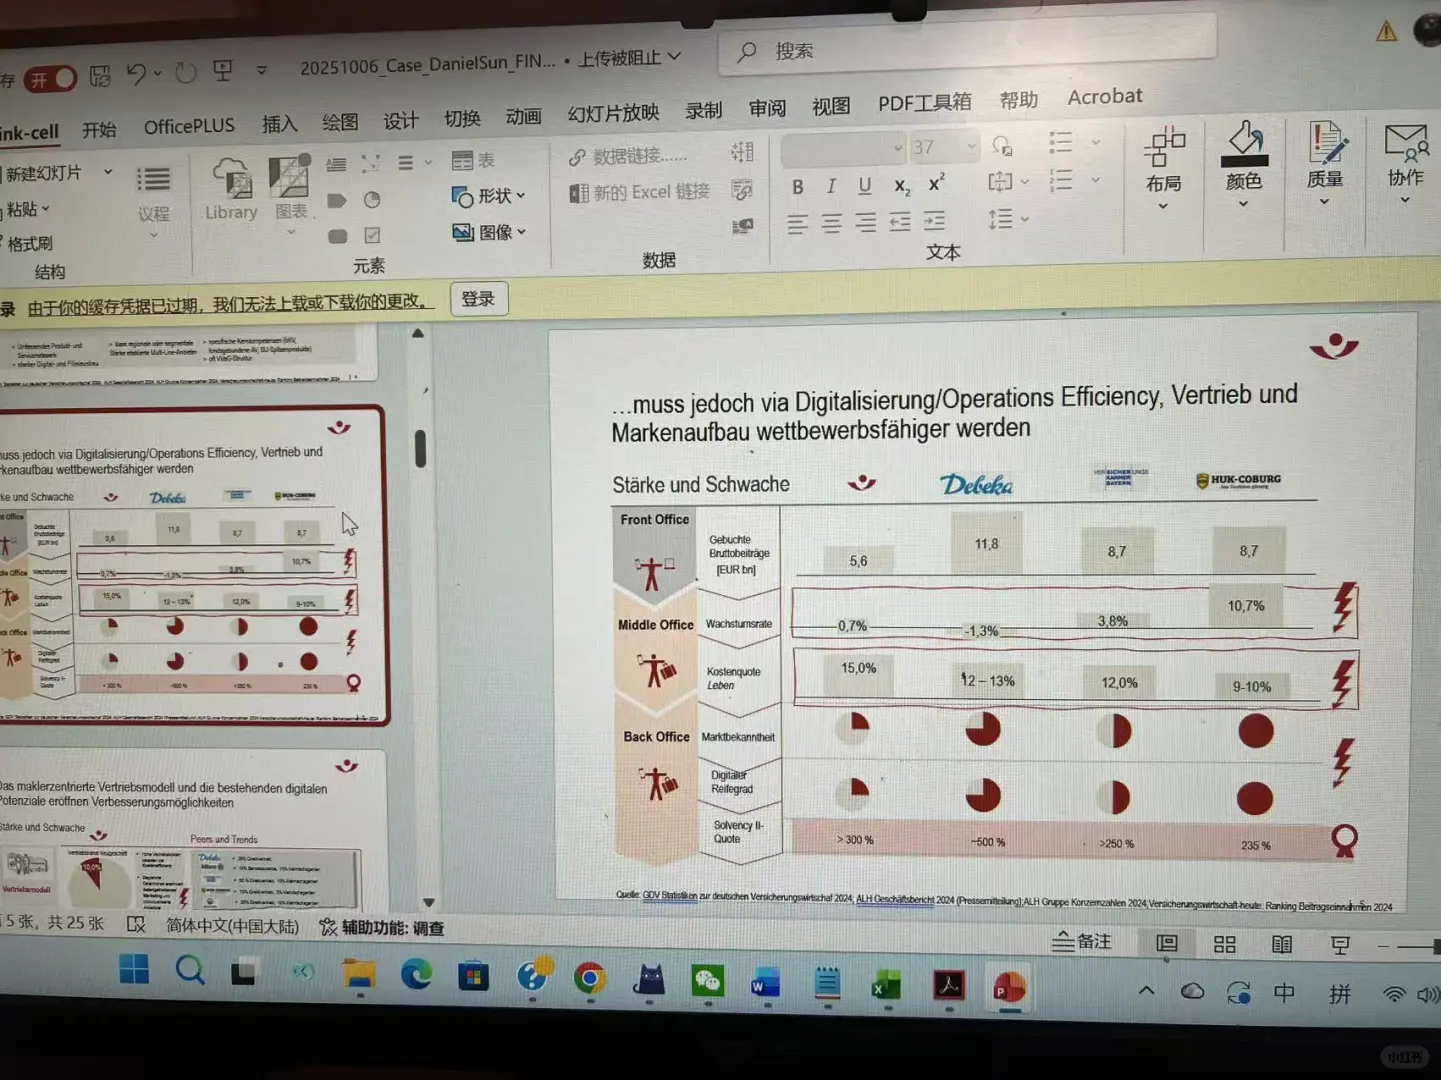1441x1080 pixels.
Task: Open the think-cell Library
Action: tap(231, 189)
